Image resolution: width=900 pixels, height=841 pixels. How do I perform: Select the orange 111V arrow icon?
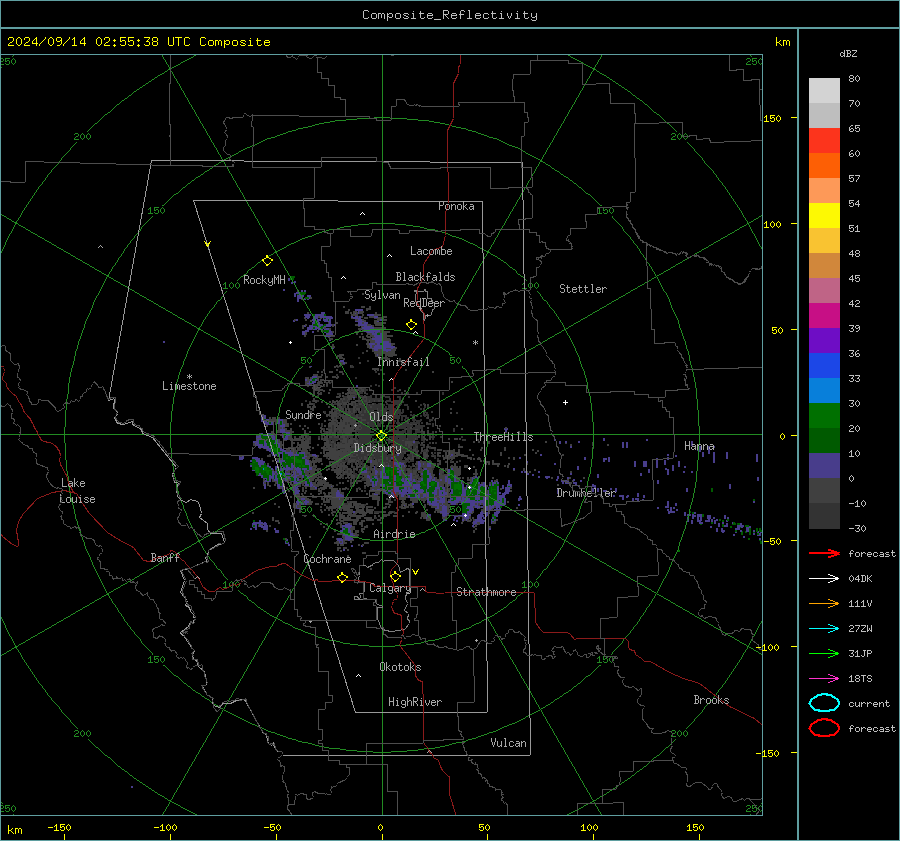pos(824,603)
